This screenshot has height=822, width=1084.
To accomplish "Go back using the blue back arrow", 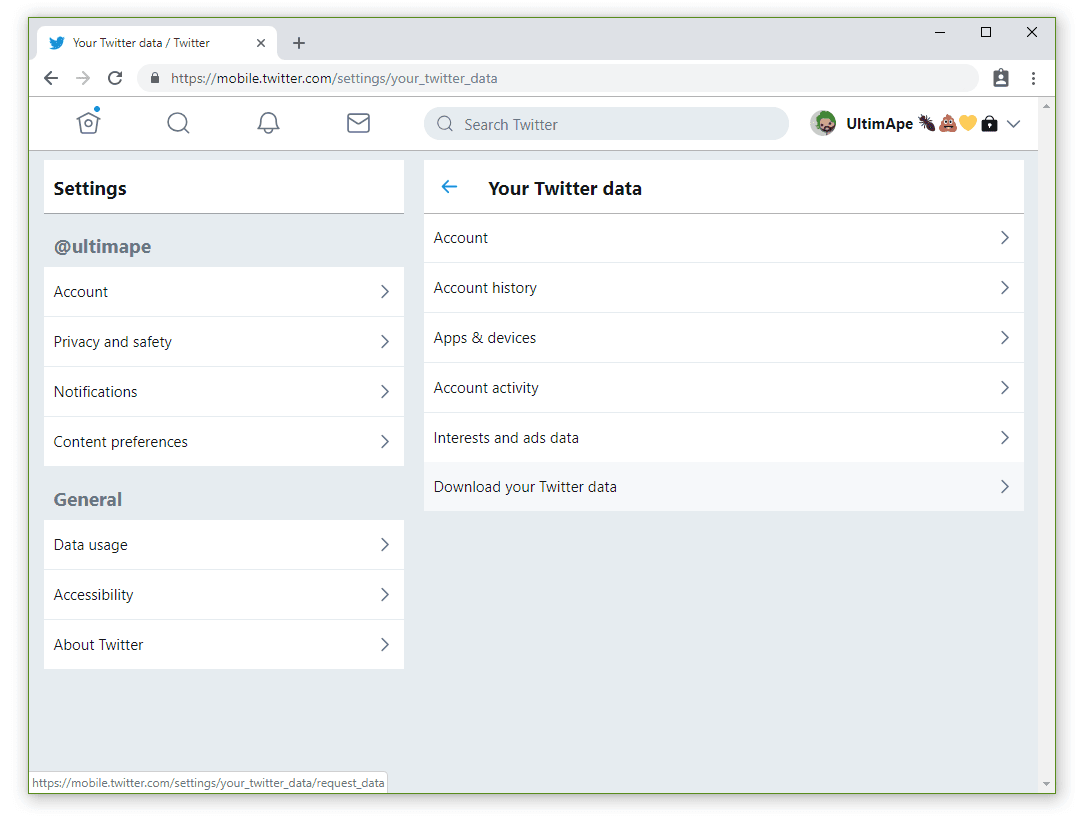I will click(x=449, y=187).
